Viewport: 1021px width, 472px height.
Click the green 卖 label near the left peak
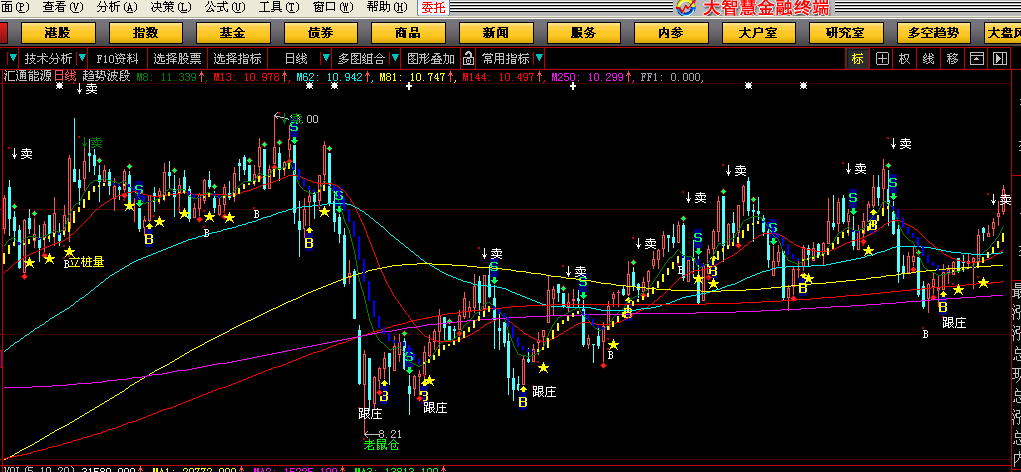pos(92,142)
